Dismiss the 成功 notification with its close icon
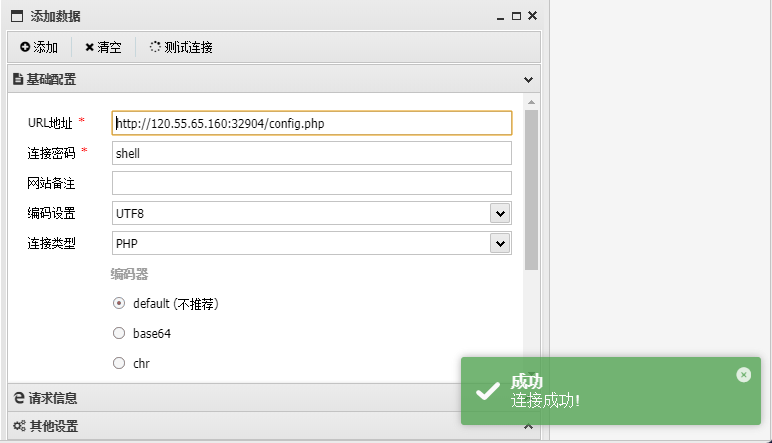Viewport: 772px width, 443px height. point(743,374)
